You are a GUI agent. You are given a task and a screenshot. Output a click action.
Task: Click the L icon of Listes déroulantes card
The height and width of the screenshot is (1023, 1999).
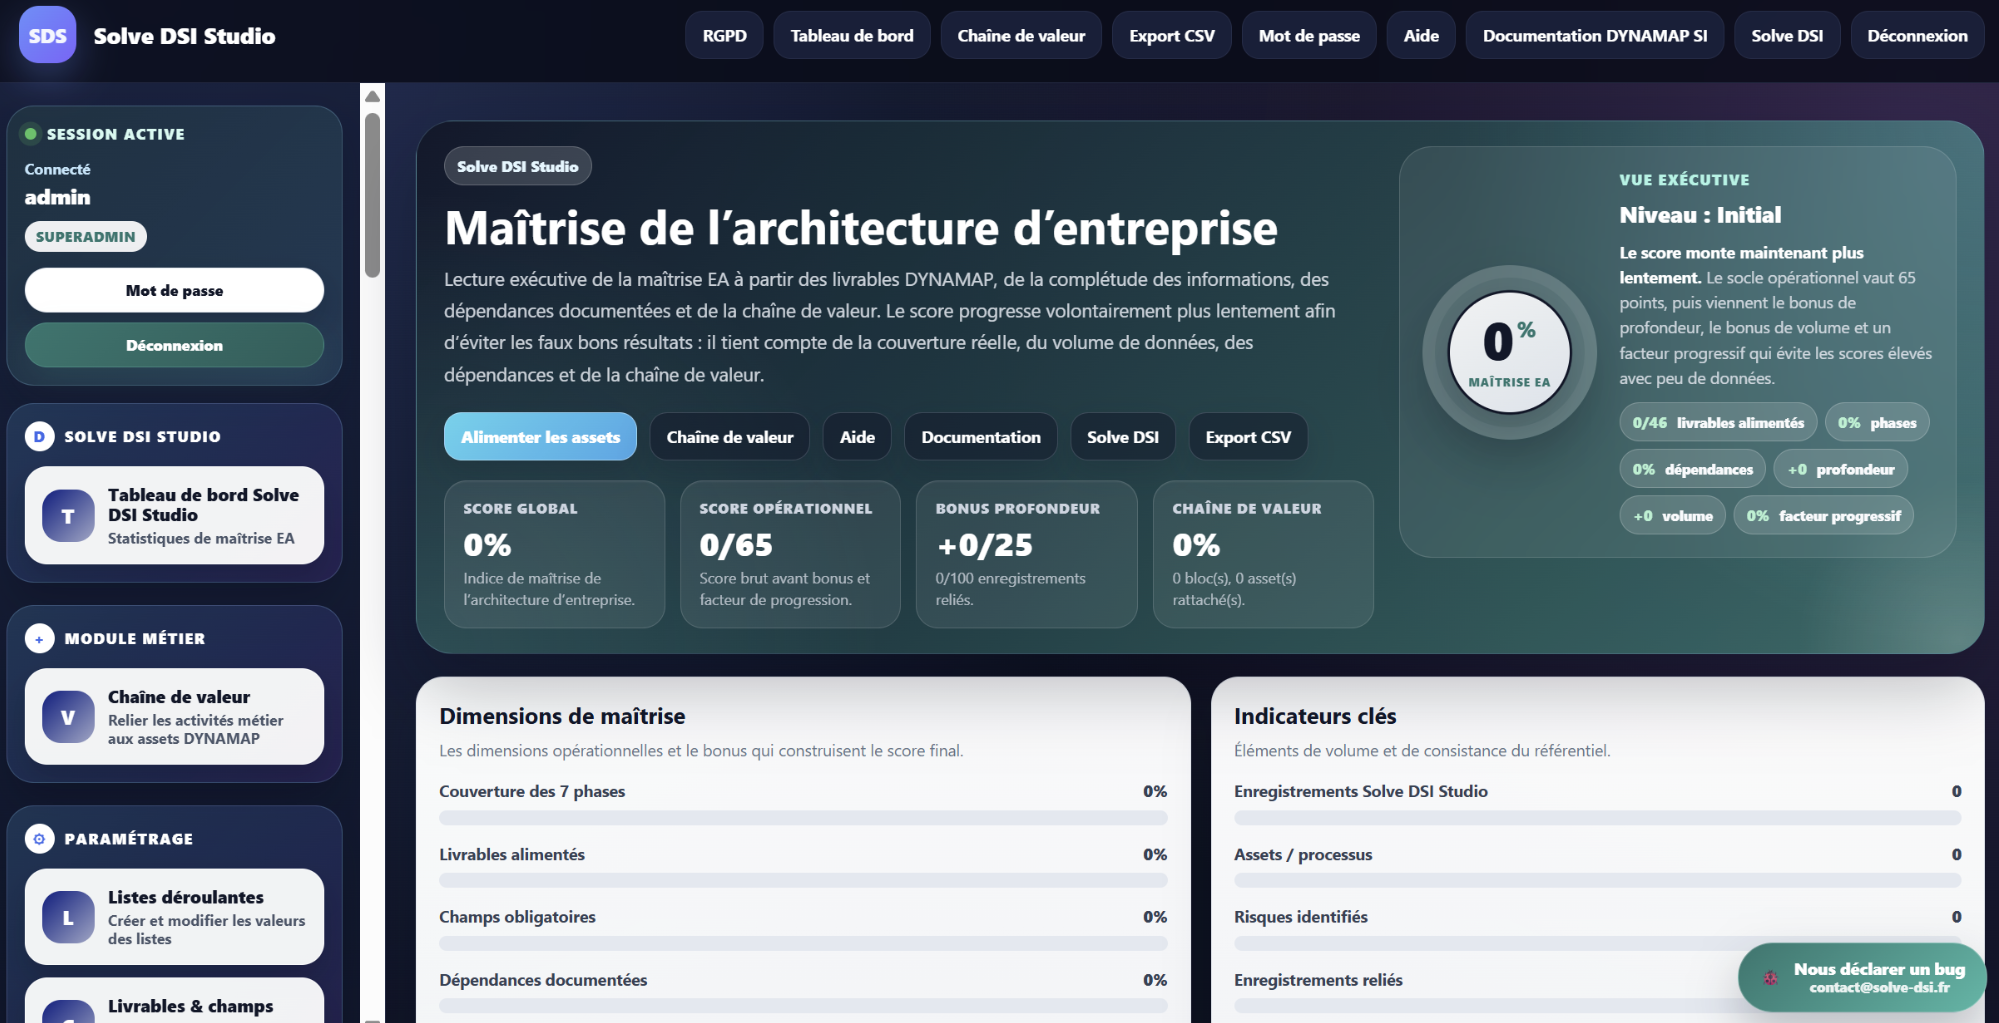(68, 917)
